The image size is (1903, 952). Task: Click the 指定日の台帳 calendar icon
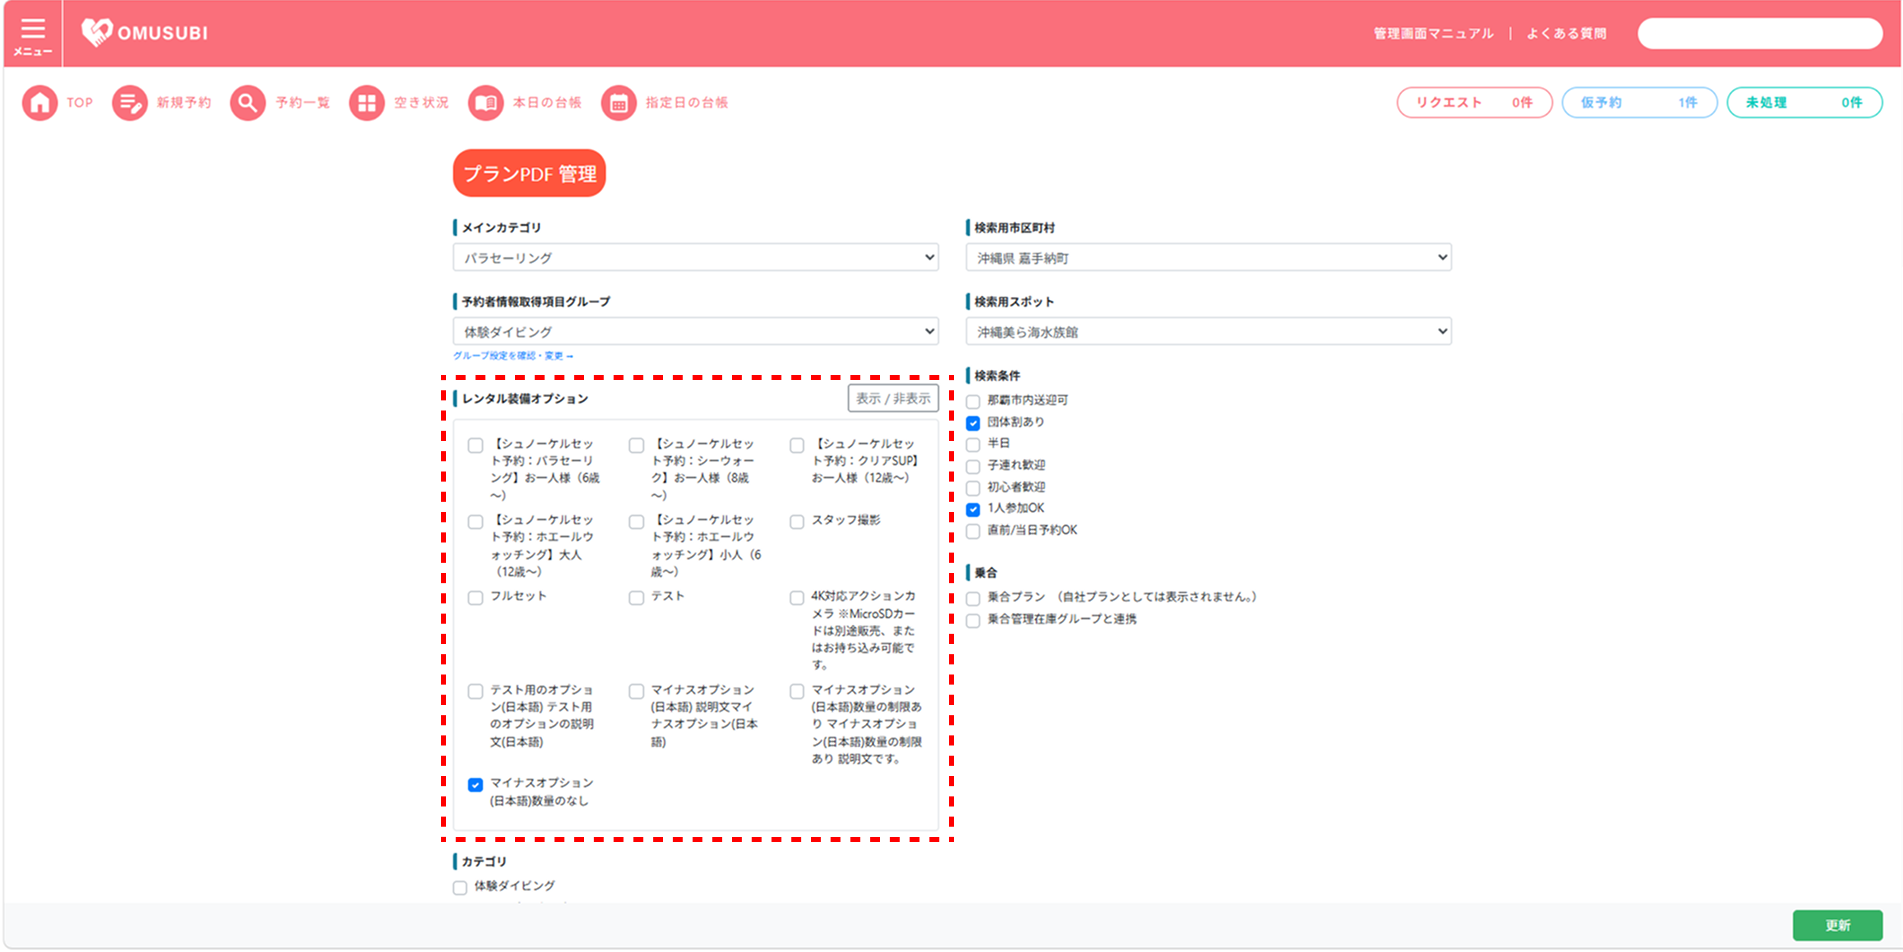[619, 103]
